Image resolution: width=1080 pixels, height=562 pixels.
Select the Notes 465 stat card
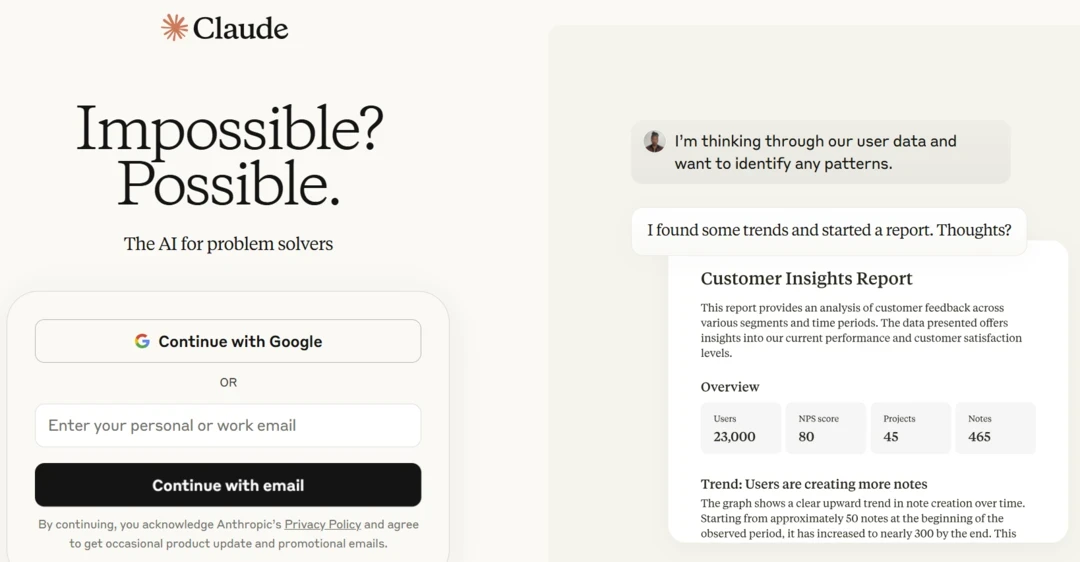[x=995, y=428]
